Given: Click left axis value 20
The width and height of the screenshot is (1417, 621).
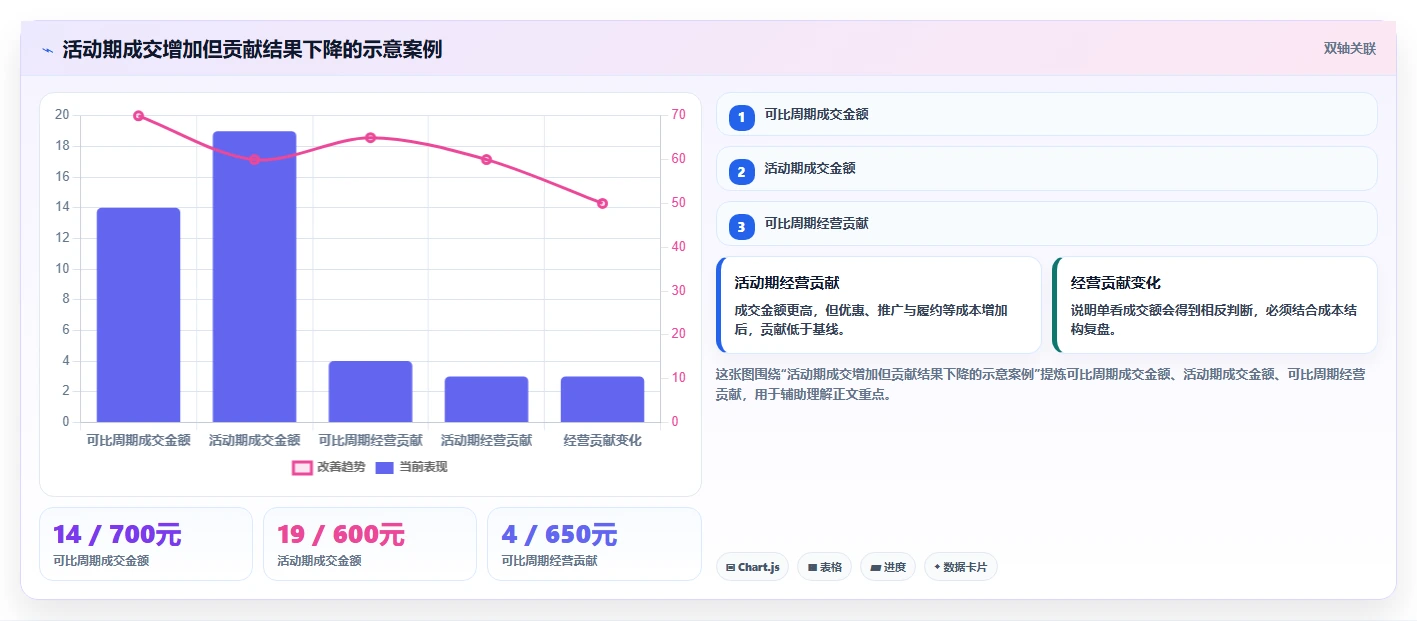Looking at the screenshot, I should (x=62, y=115).
